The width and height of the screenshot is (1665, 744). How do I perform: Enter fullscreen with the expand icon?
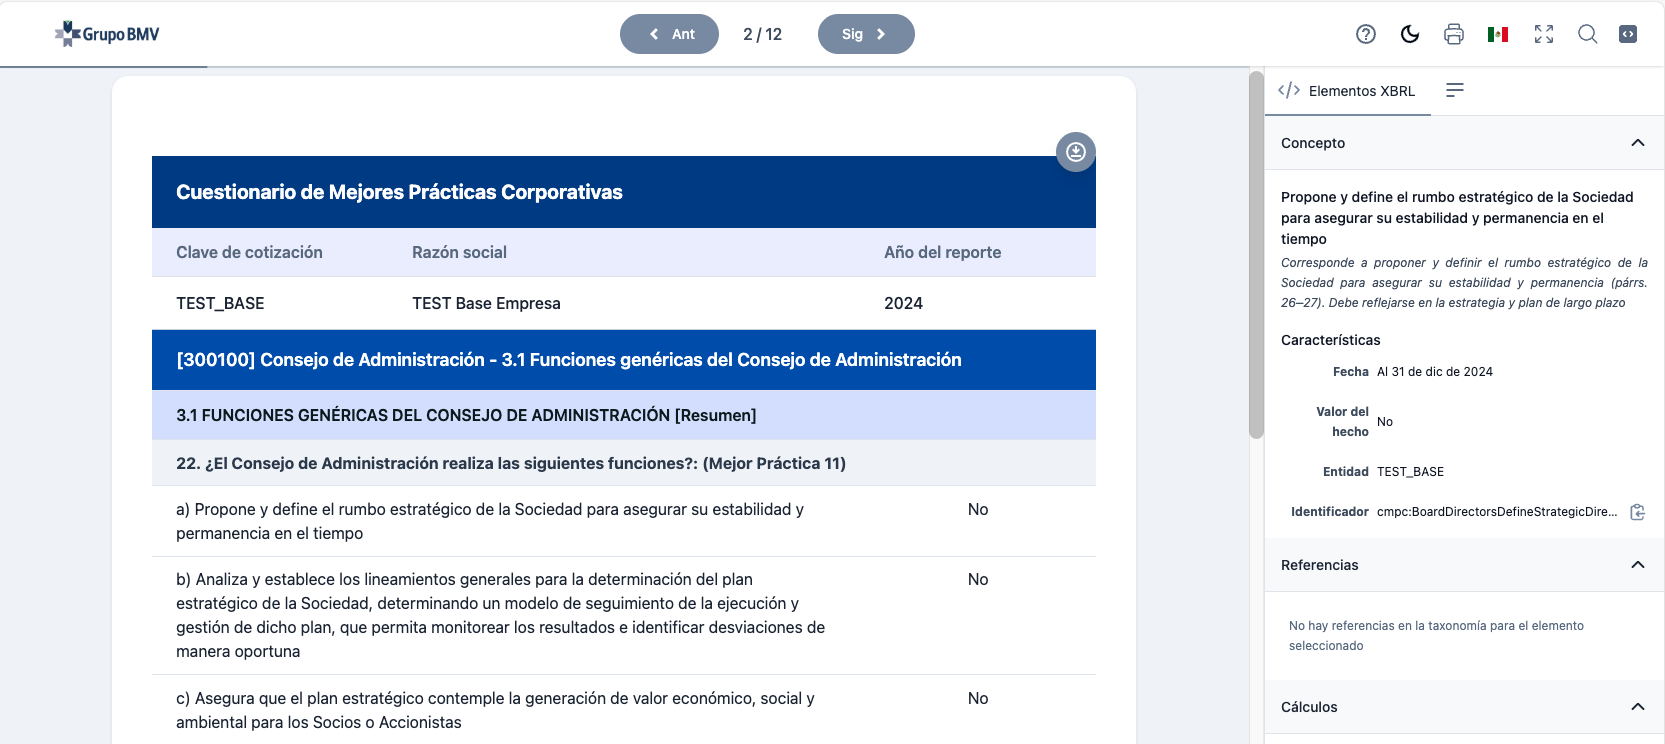coord(1544,34)
